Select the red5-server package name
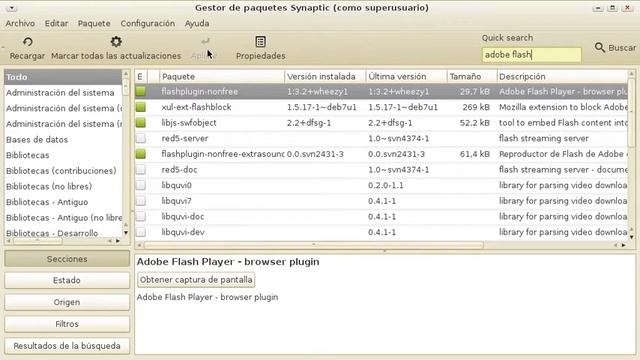This screenshot has height=360, width=640. tap(185, 138)
